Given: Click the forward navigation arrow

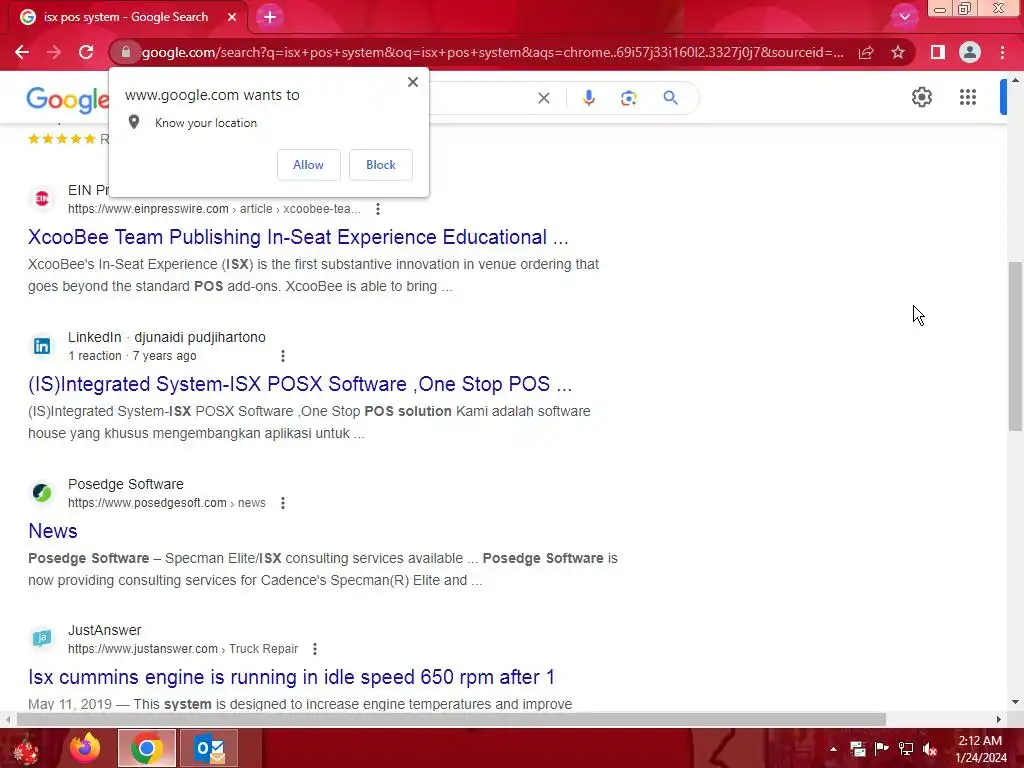Looking at the screenshot, I should [x=54, y=52].
